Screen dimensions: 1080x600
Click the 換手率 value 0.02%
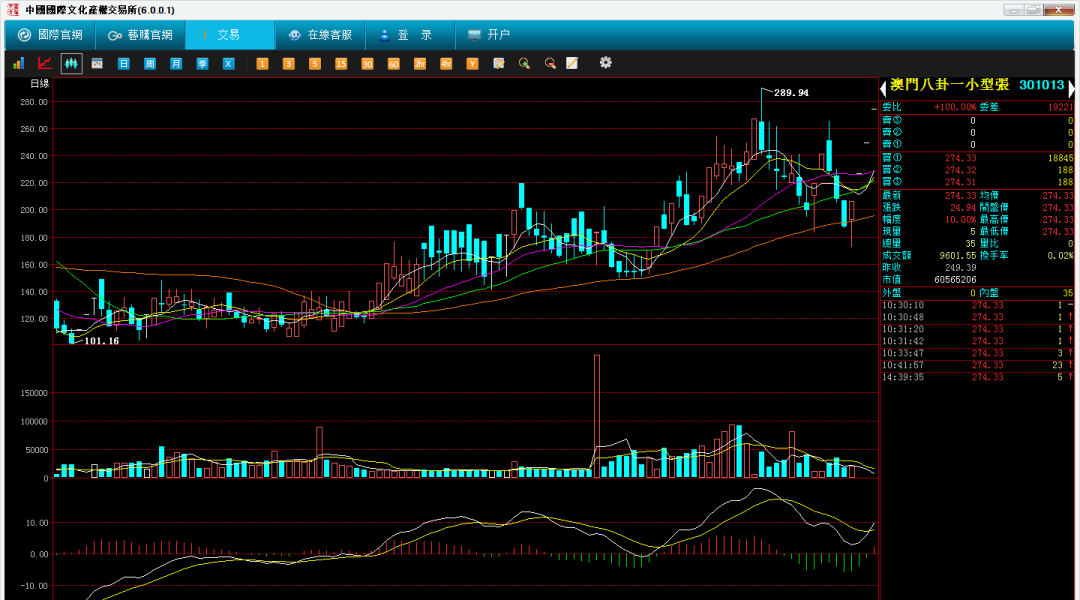coord(1061,256)
